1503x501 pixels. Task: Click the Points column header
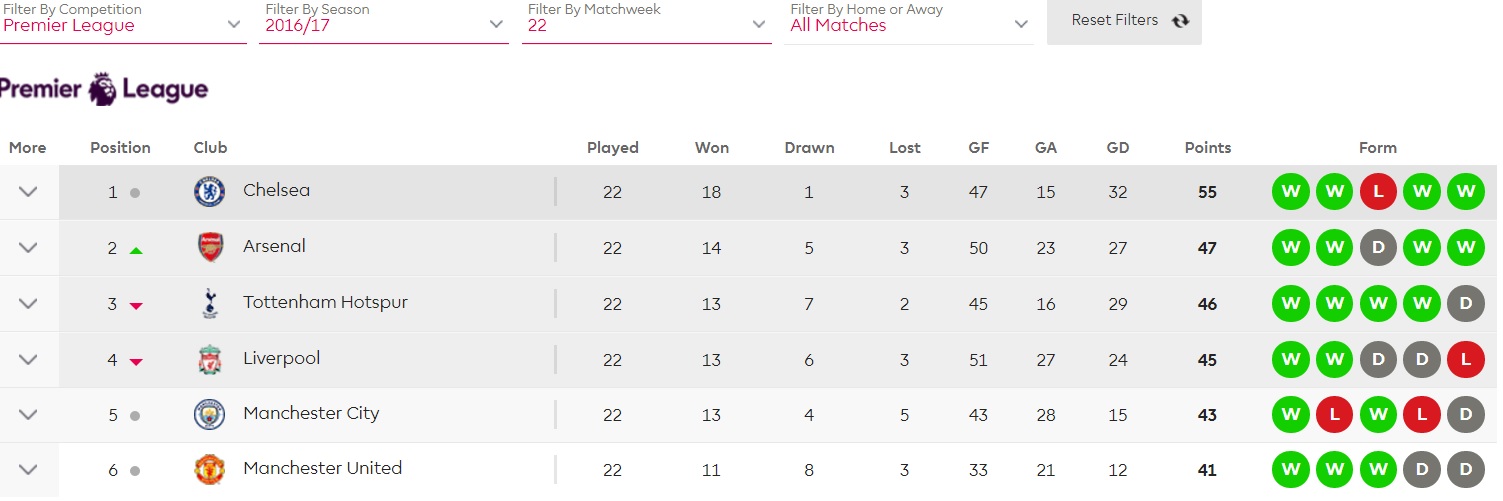(1207, 148)
